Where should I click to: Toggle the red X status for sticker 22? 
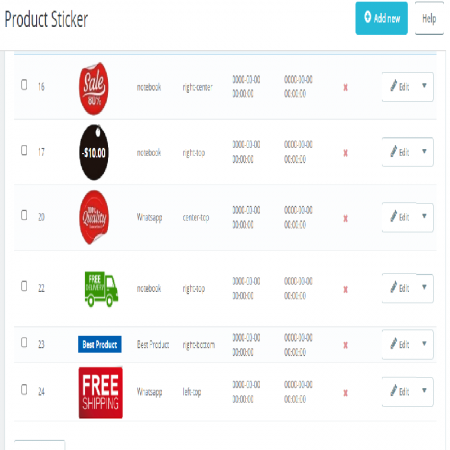click(x=346, y=289)
